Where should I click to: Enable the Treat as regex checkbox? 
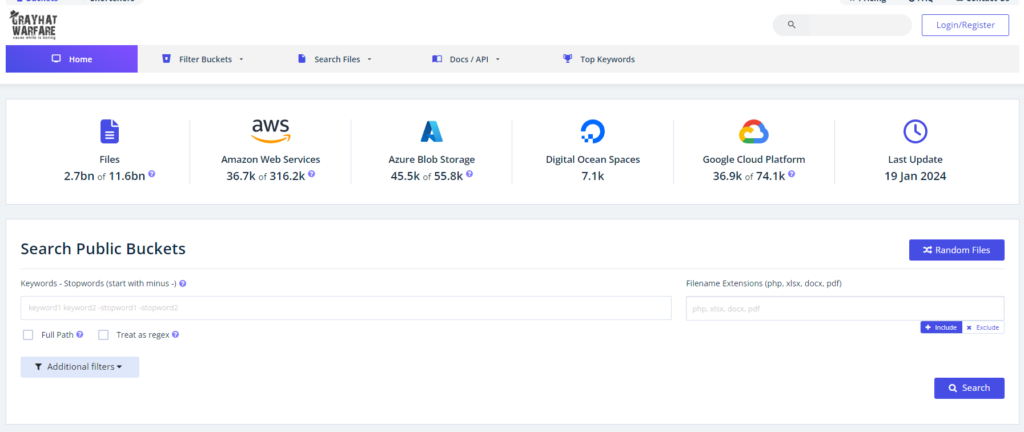pyautogui.click(x=103, y=335)
